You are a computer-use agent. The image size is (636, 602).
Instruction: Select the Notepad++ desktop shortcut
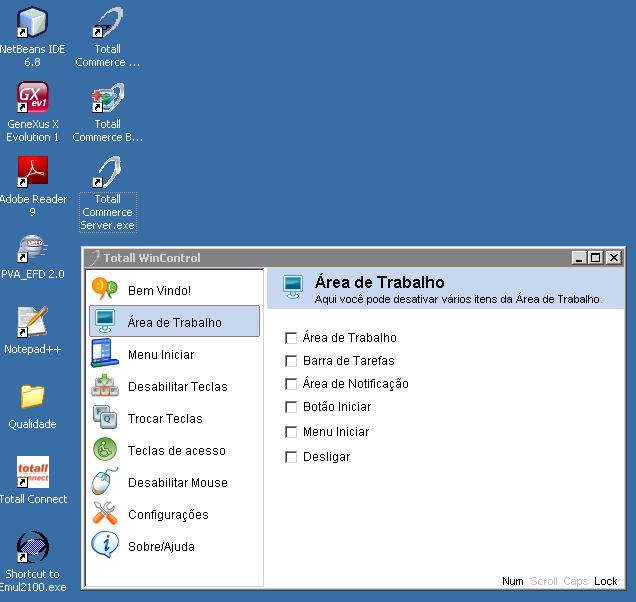click(33, 322)
